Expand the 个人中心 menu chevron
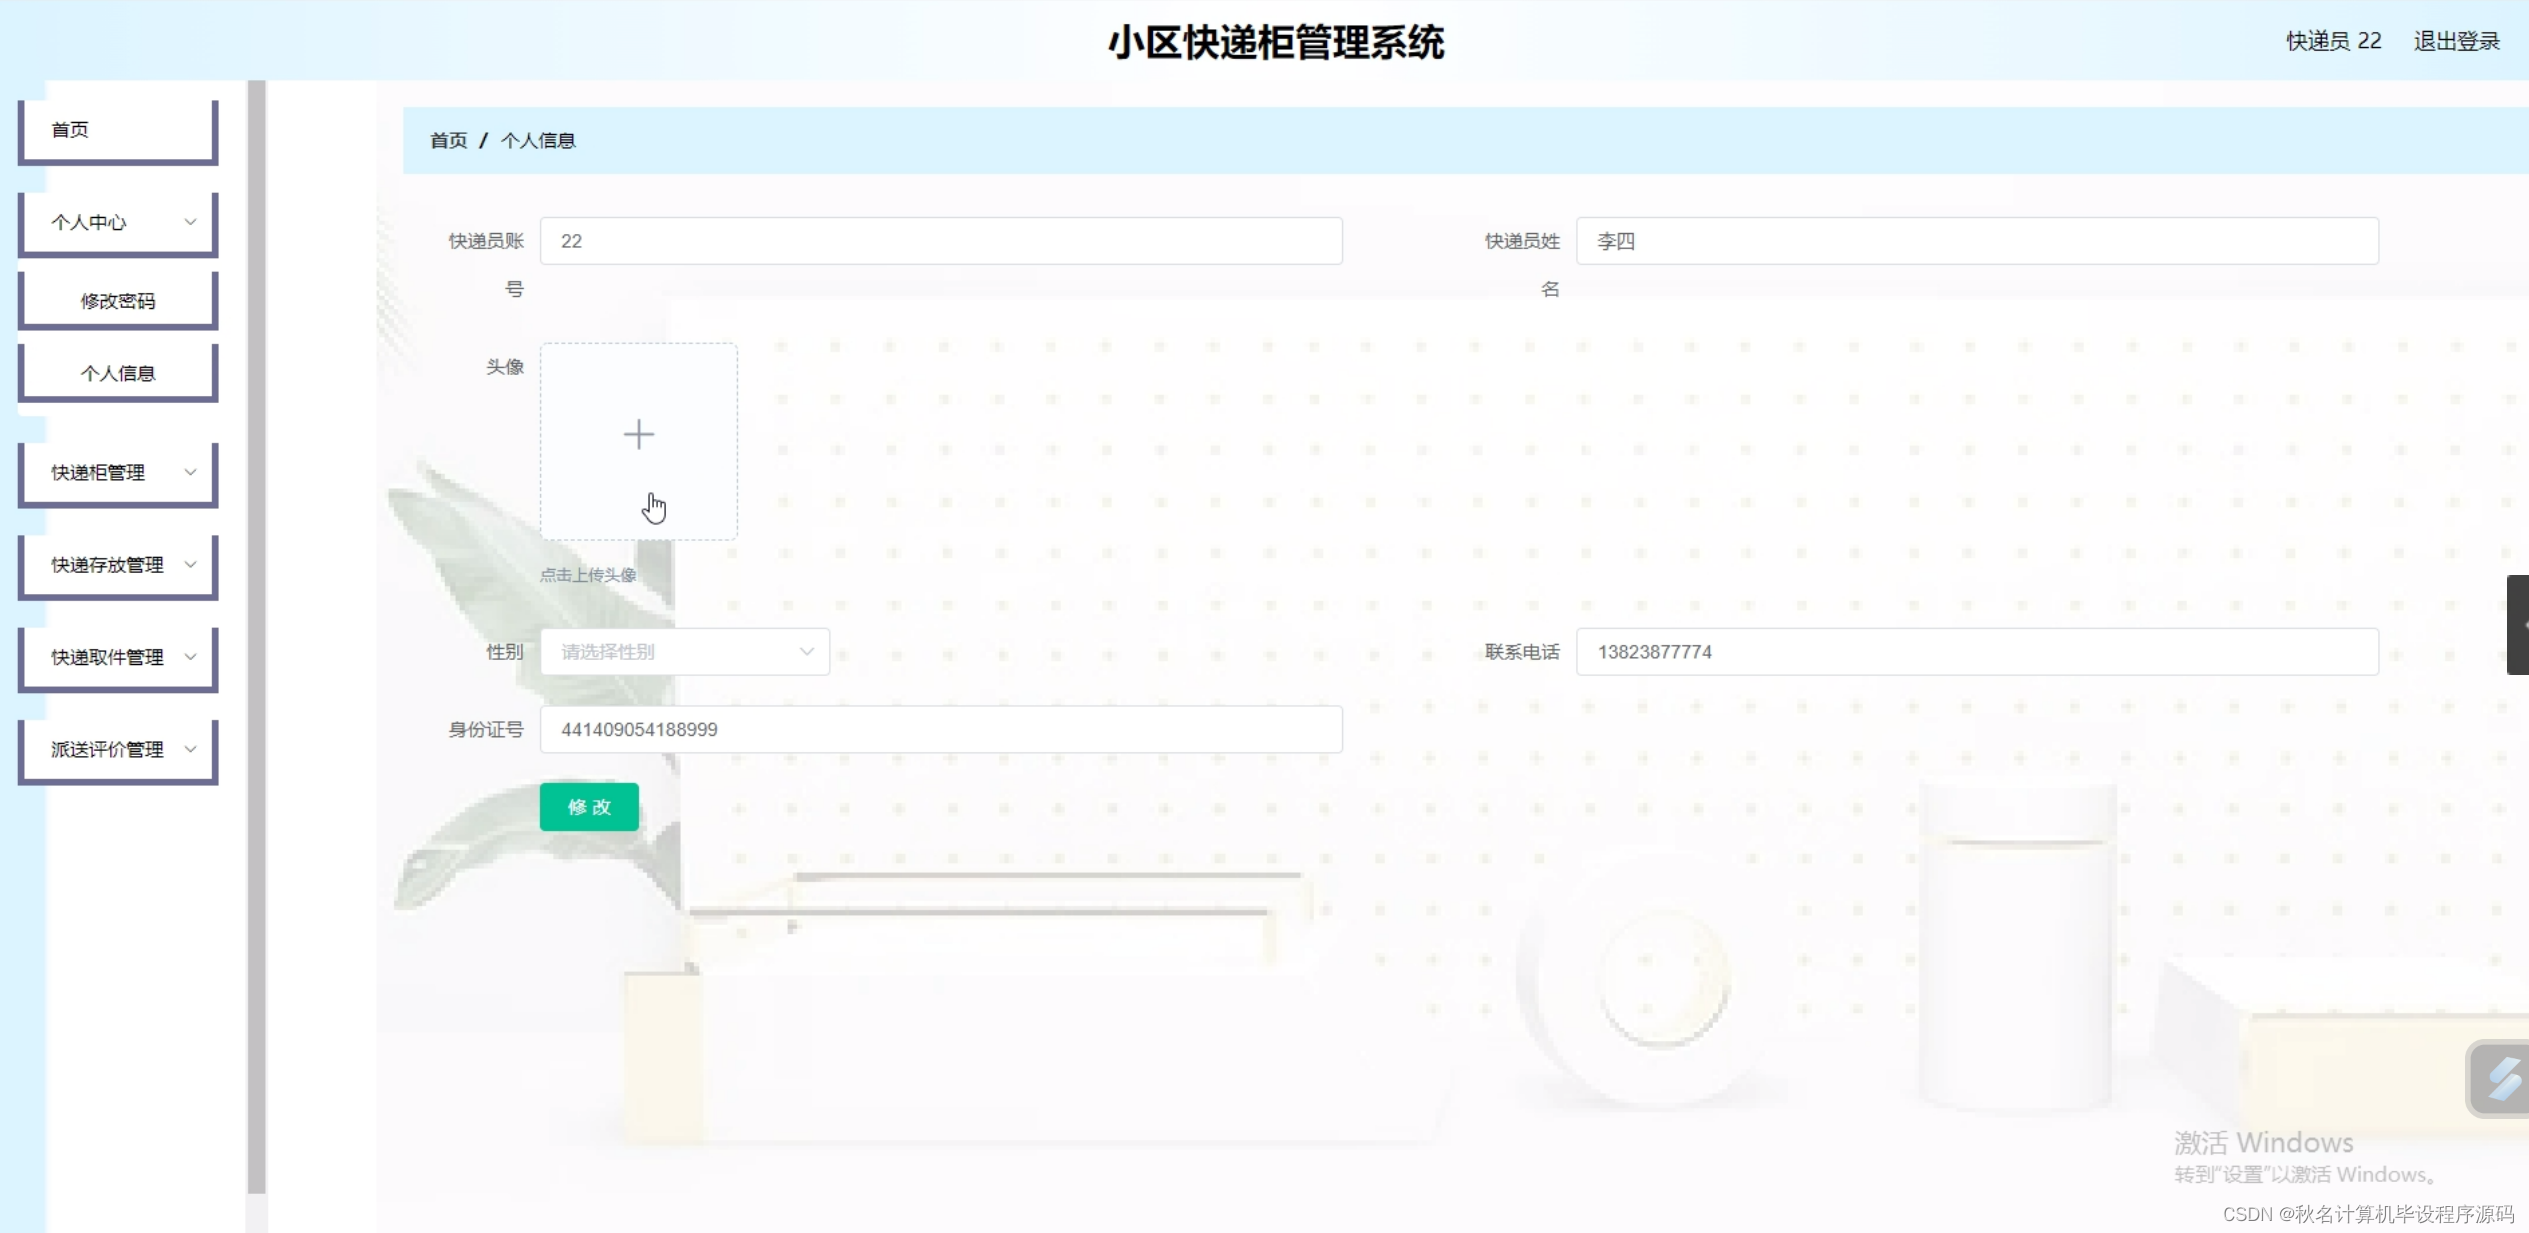The width and height of the screenshot is (2529, 1233). coord(190,222)
